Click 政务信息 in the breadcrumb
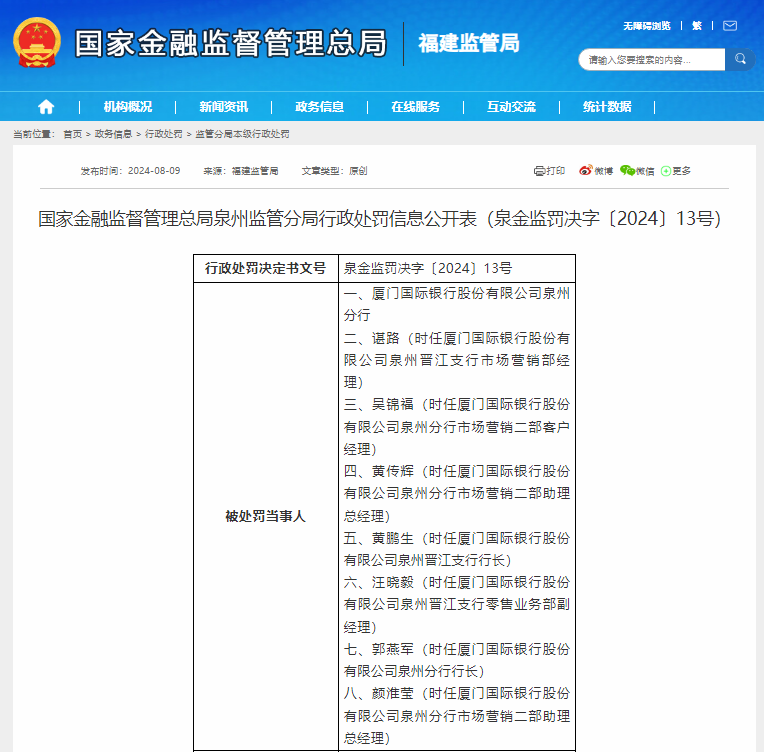The height and width of the screenshot is (752, 764). coord(113,134)
